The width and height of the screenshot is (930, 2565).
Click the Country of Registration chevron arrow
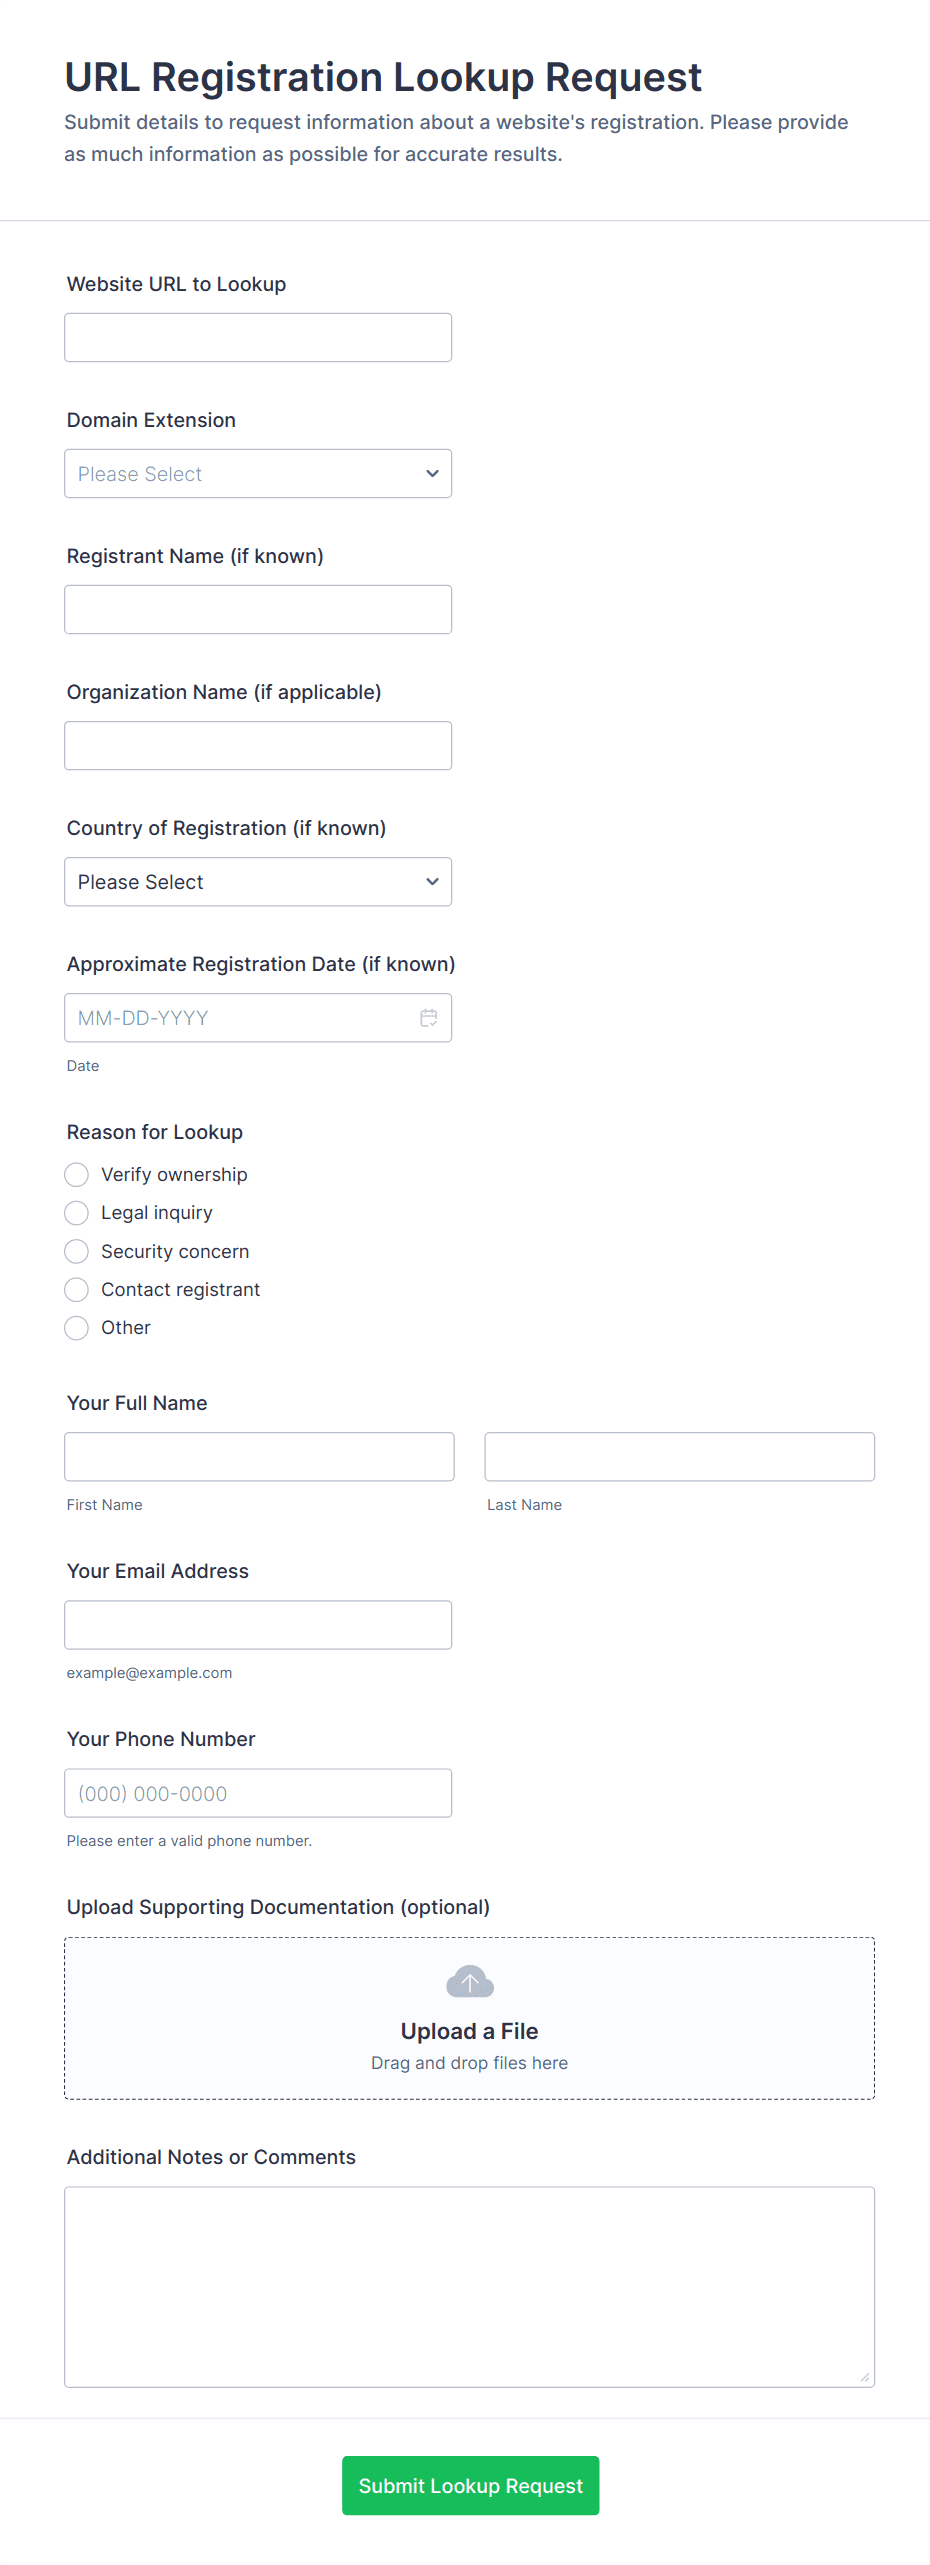(x=432, y=882)
